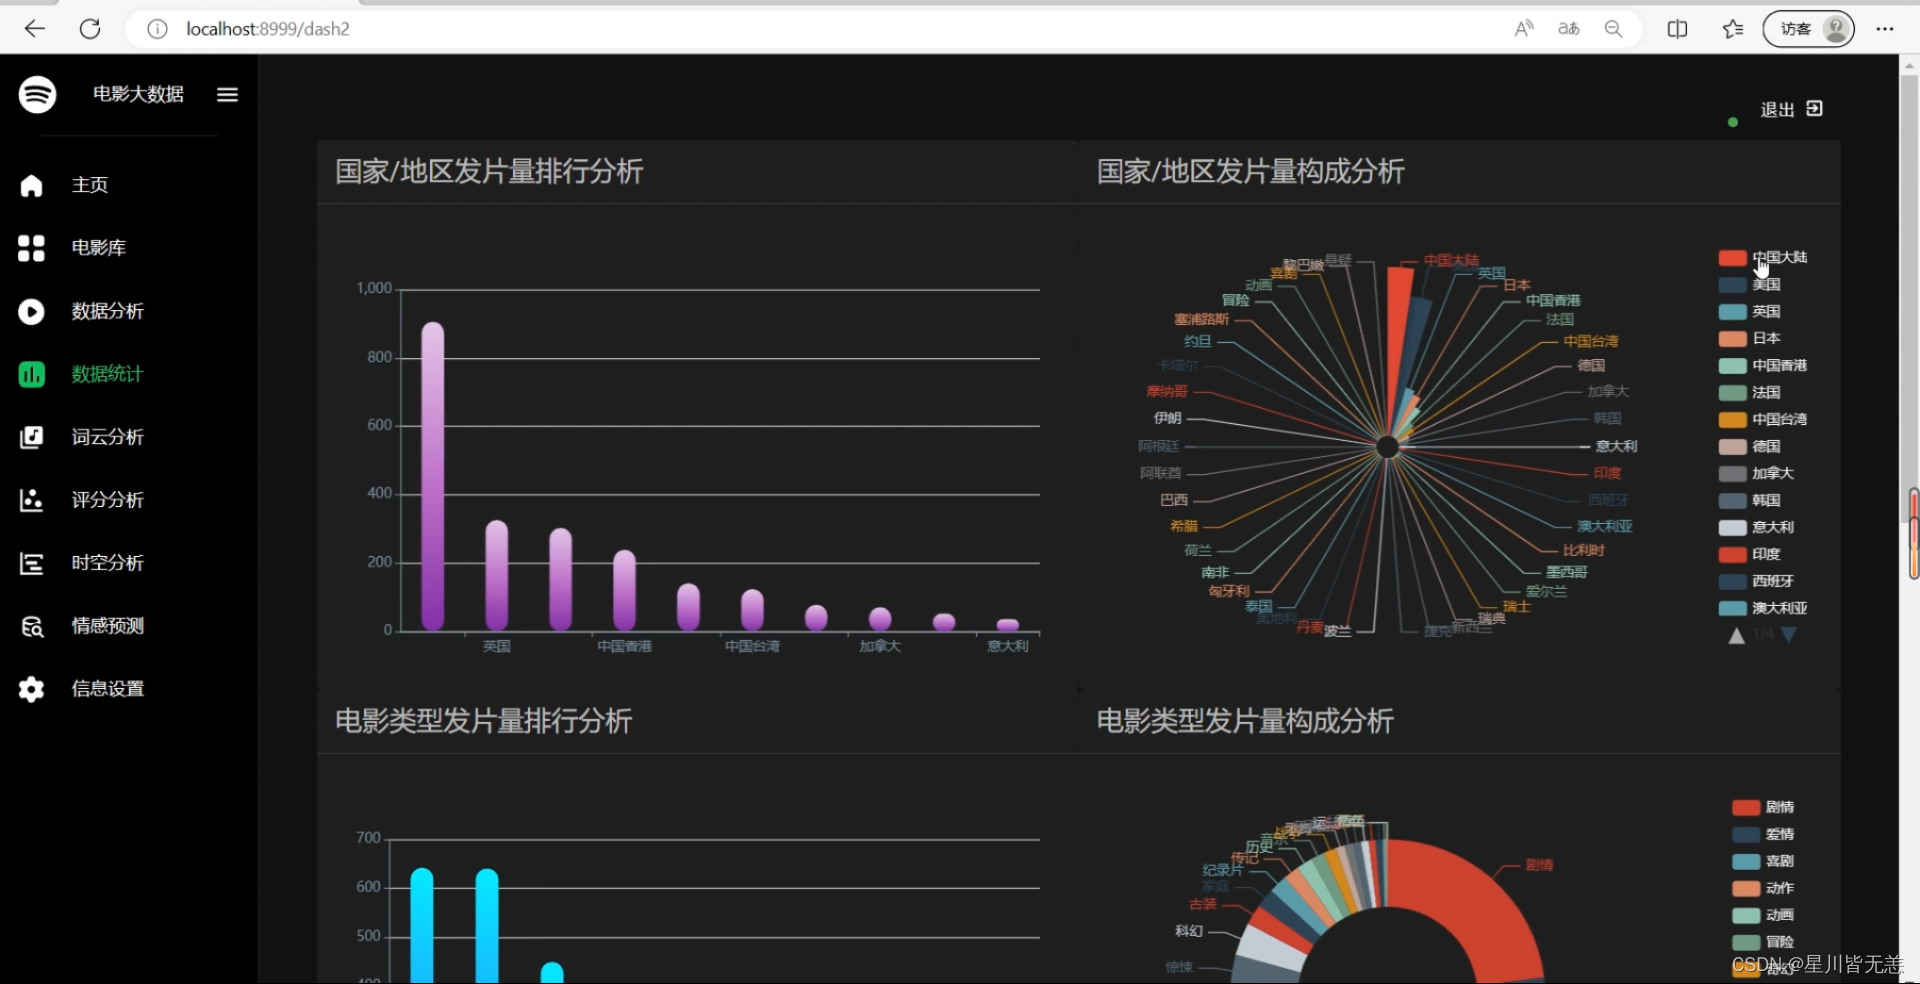The width and height of the screenshot is (1920, 984).
Task: Click the music library icon for 词云分析
Action: [x=31, y=437]
